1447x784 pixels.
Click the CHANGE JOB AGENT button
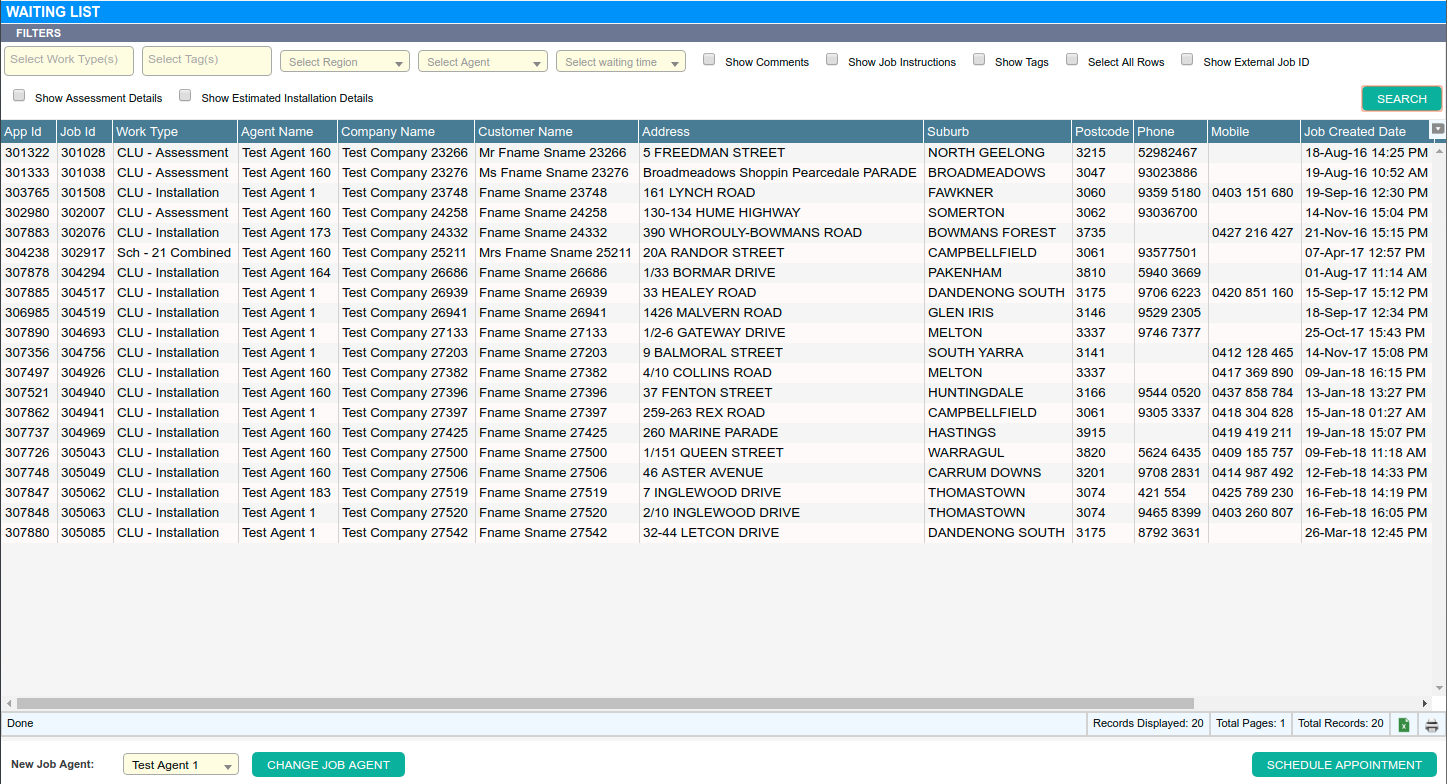point(328,765)
